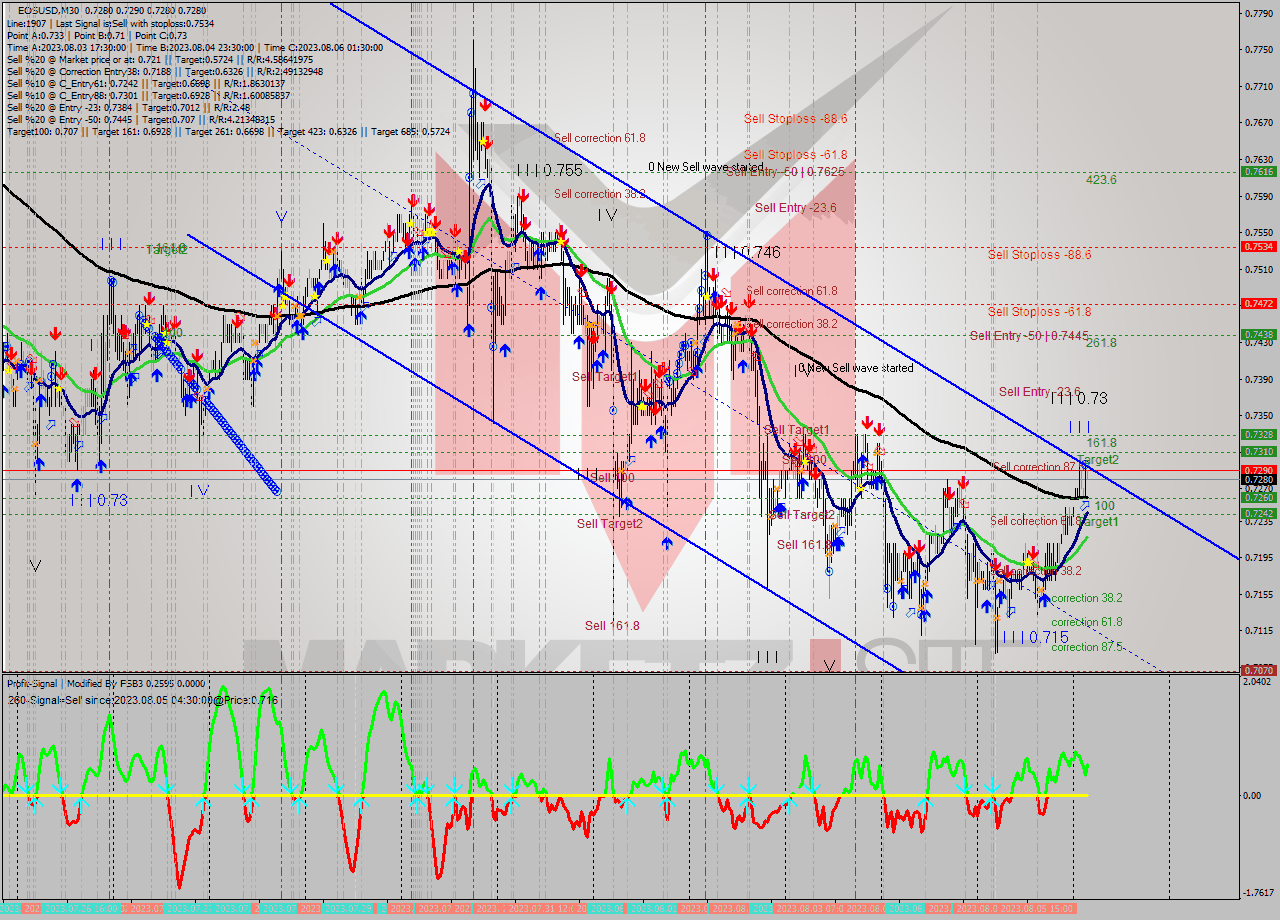Select the 261.8 Fibonacci level label

(x=1101, y=343)
